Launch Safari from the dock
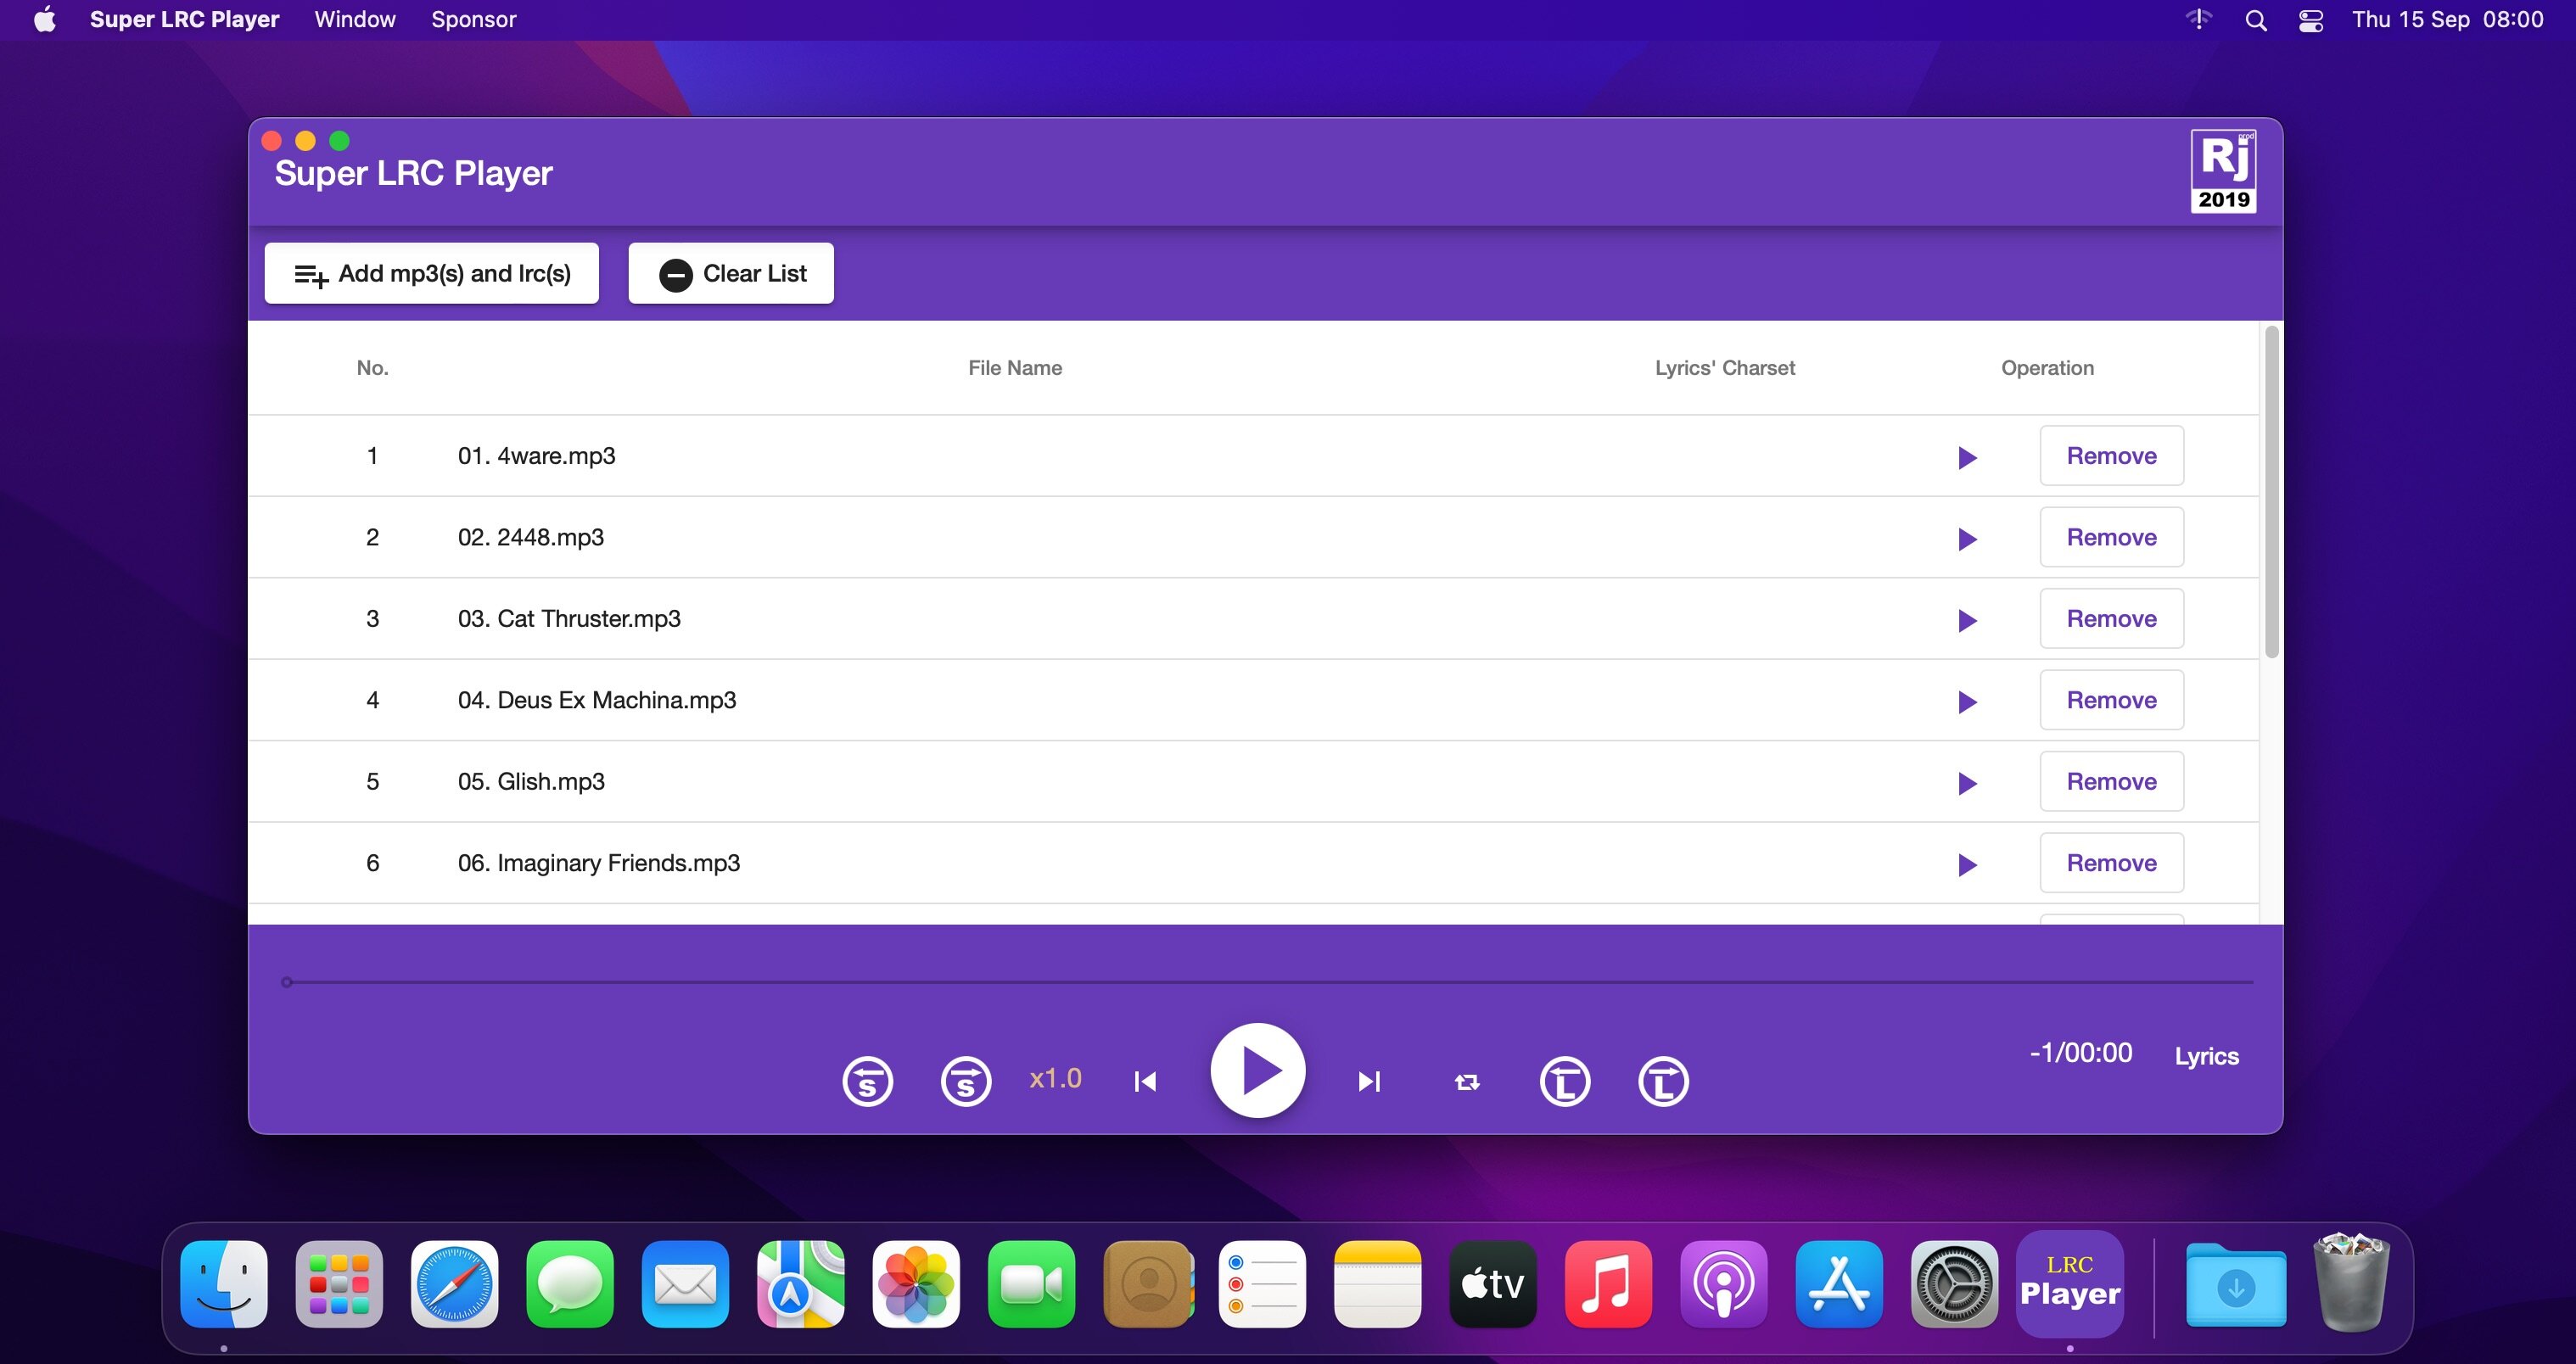Viewport: 2576px width, 1364px height. click(455, 1284)
